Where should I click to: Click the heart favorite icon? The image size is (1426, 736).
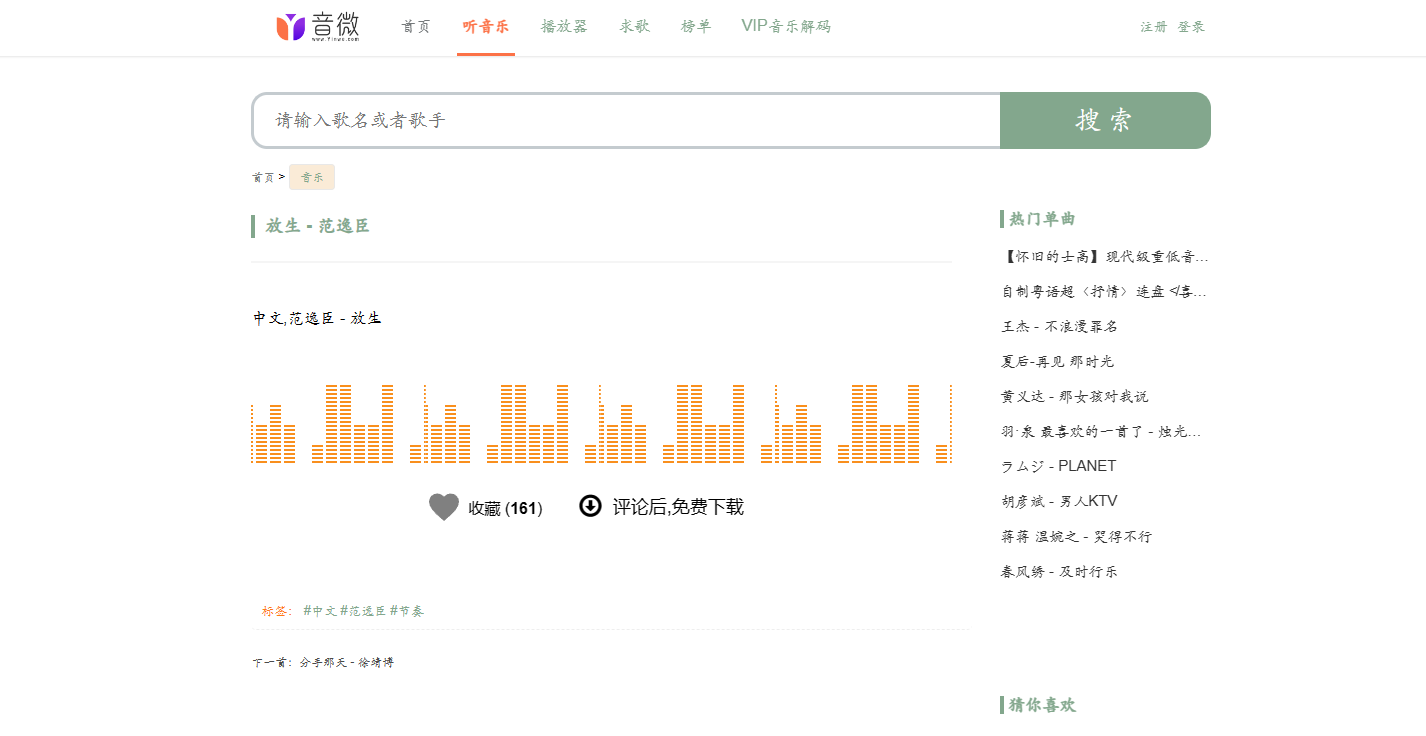coord(444,507)
